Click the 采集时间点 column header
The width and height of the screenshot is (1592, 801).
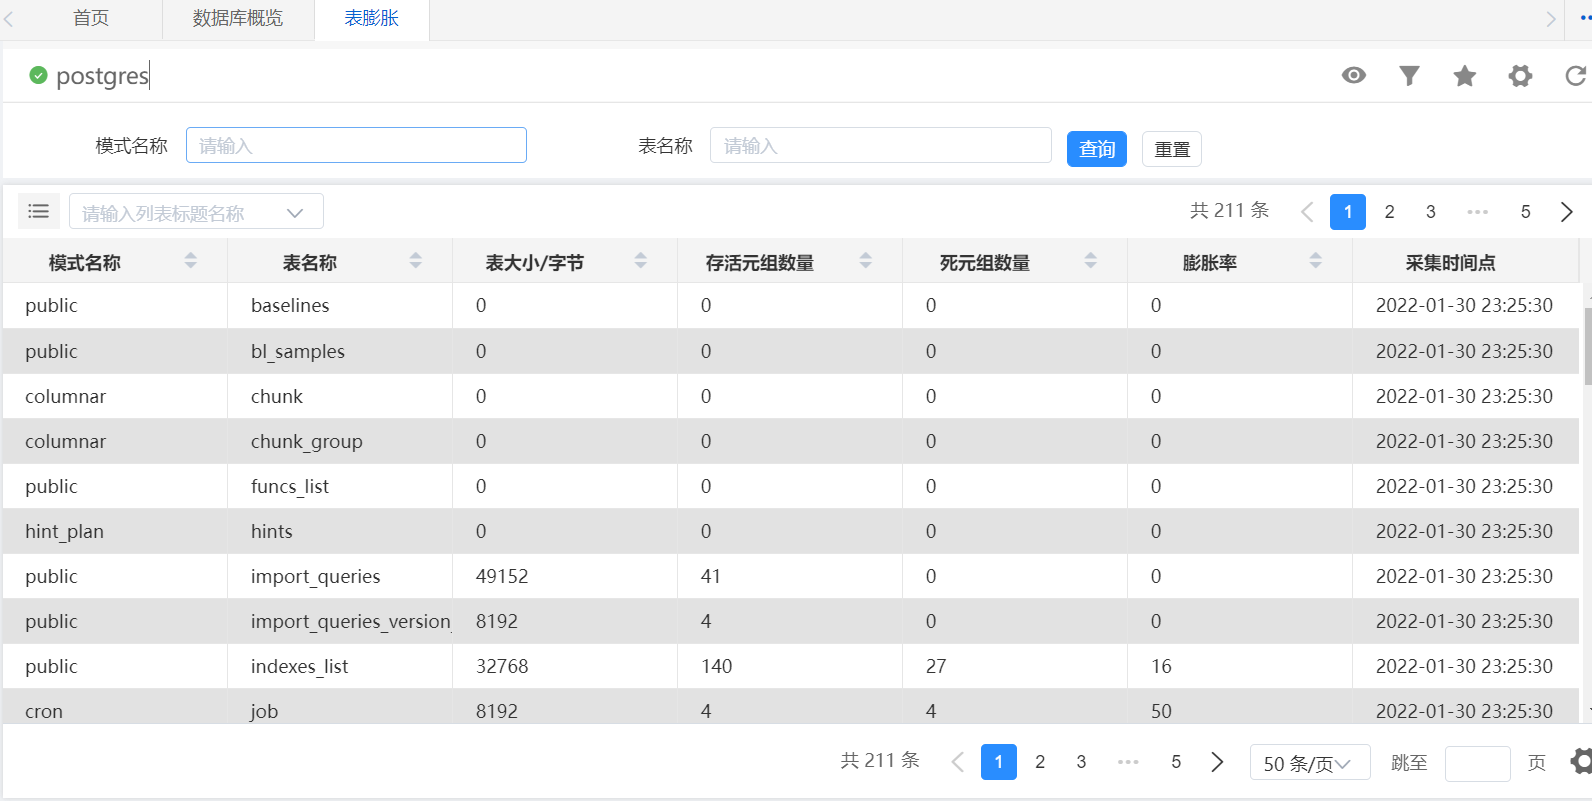point(1450,262)
